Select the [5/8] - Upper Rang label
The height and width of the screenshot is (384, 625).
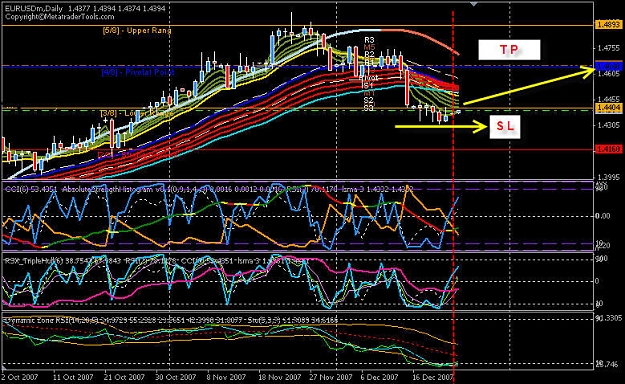[137, 30]
